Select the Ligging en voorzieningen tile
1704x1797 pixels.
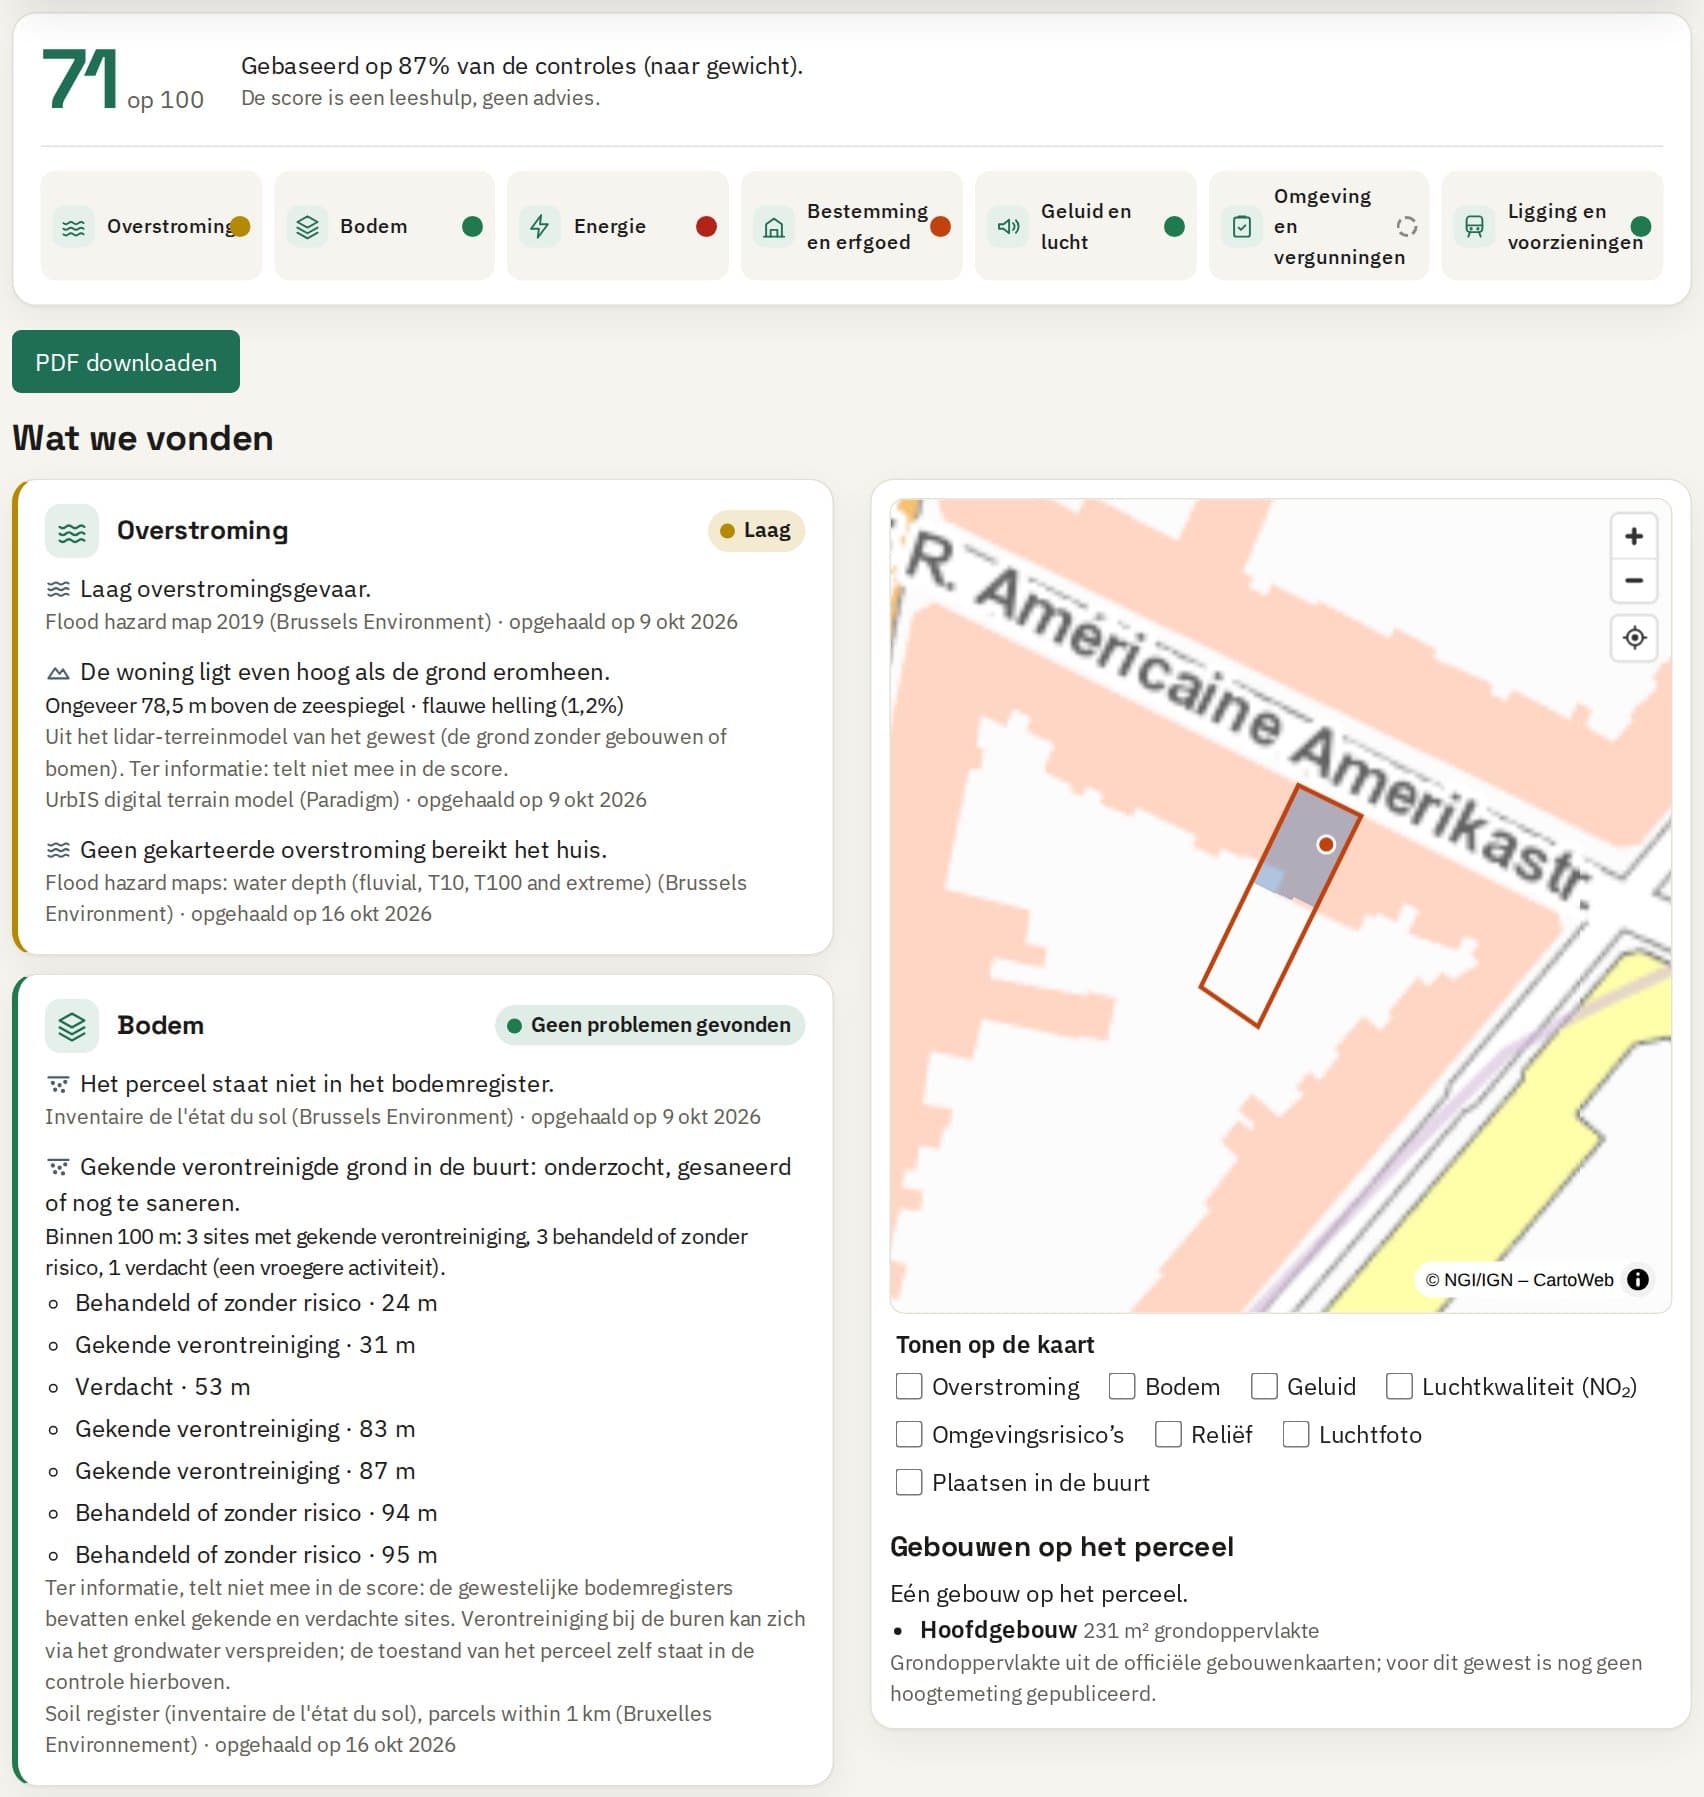1552,226
